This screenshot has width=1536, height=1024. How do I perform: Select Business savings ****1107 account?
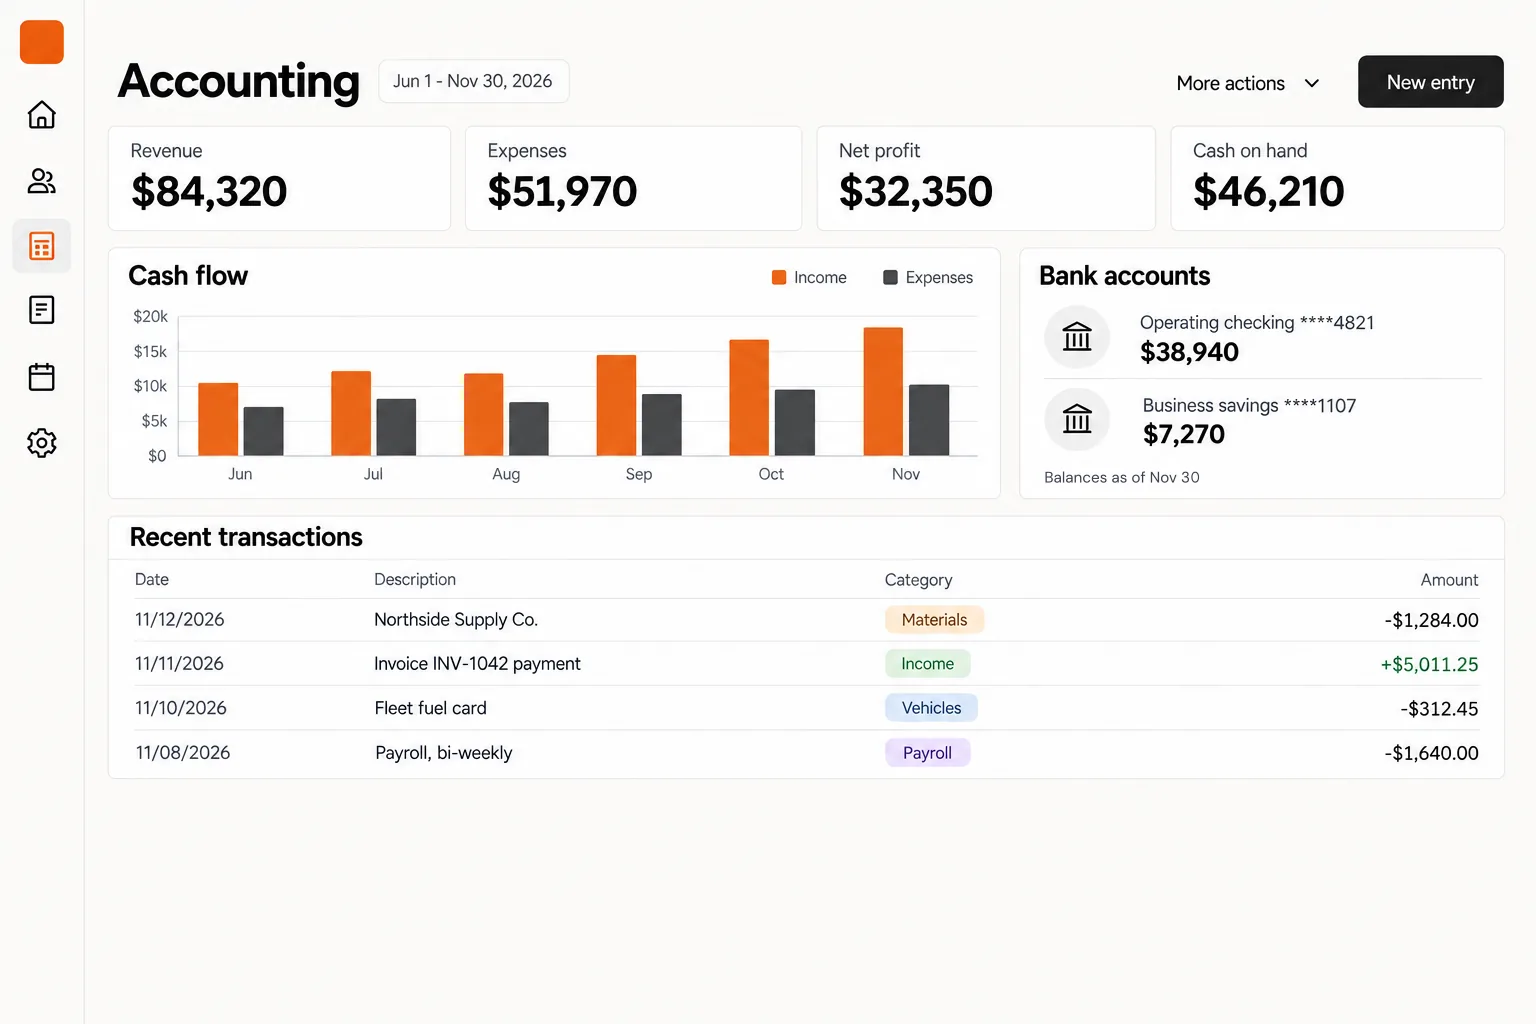click(1262, 420)
